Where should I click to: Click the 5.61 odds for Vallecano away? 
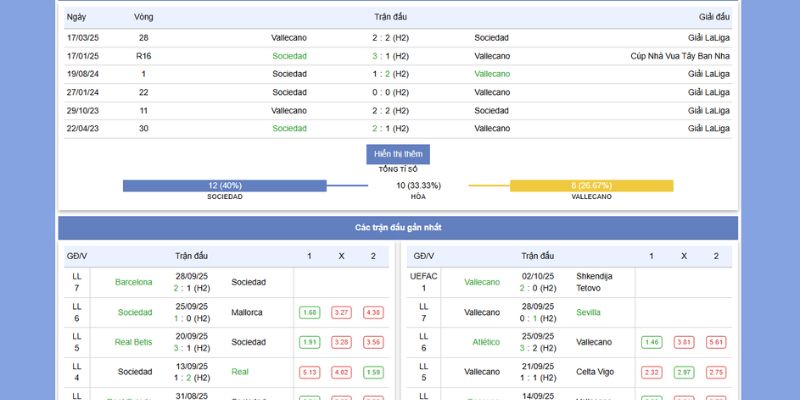pos(715,342)
